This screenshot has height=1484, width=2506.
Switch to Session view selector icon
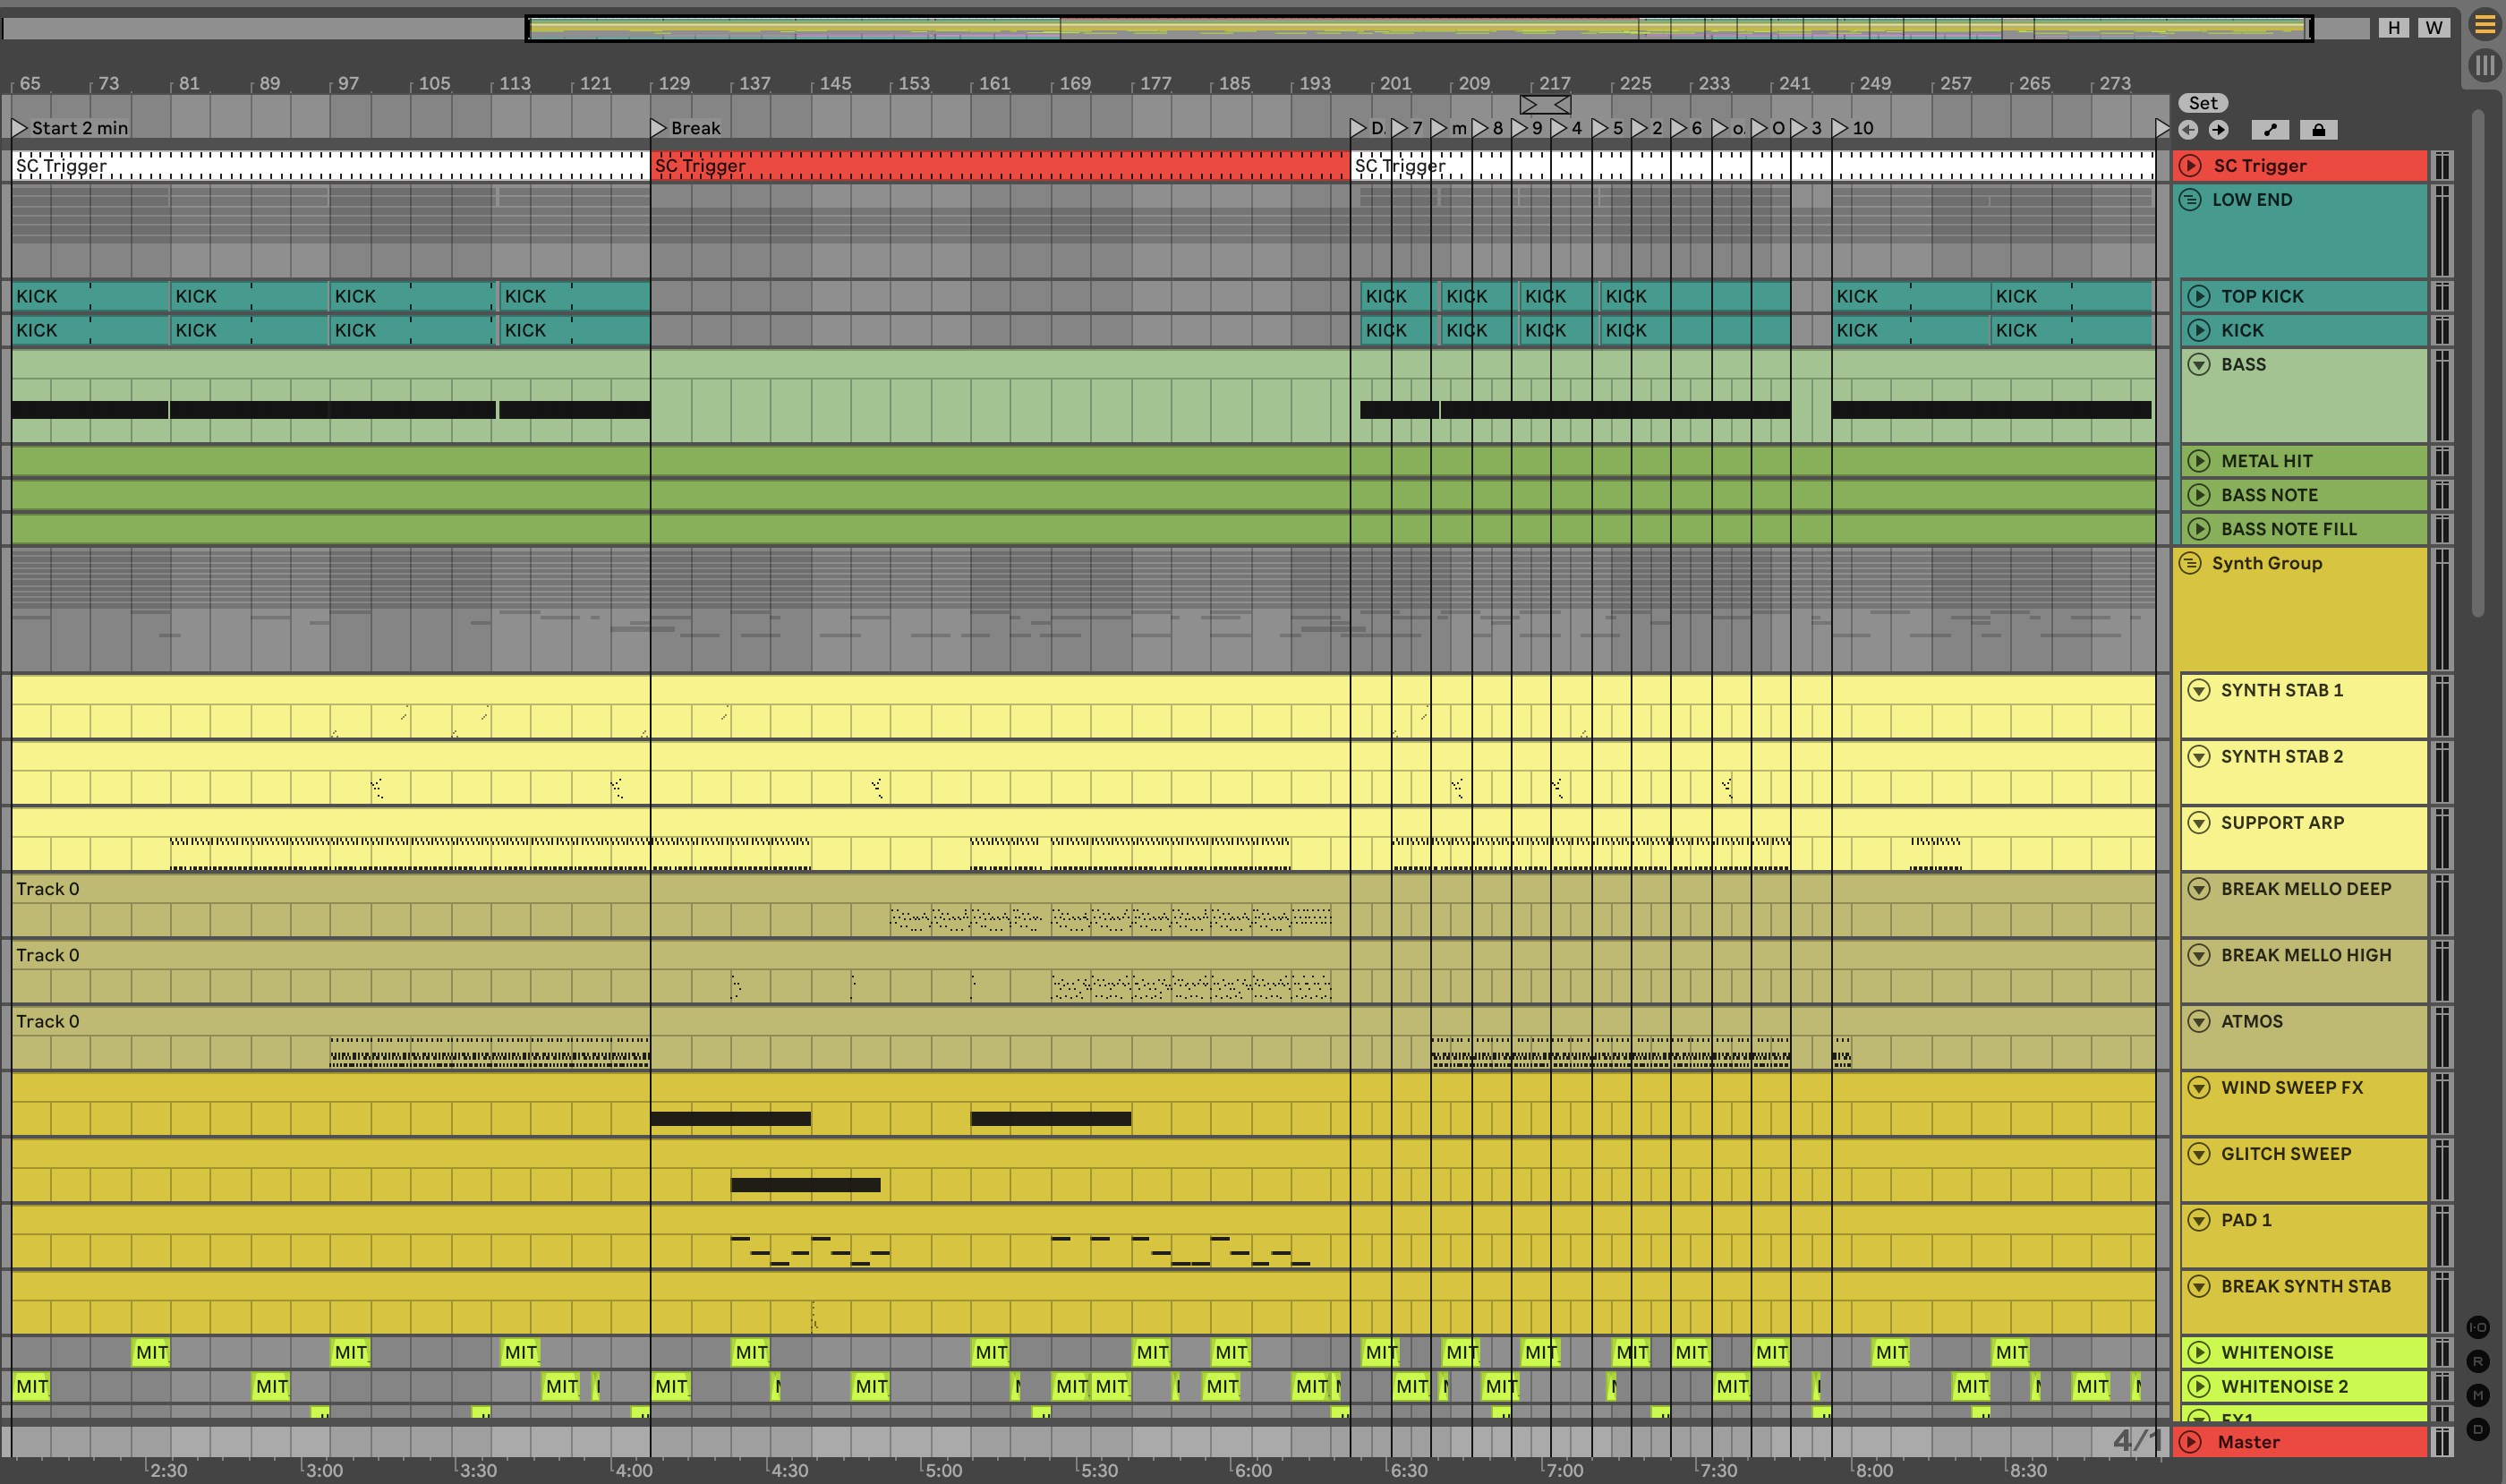(x=2484, y=66)
